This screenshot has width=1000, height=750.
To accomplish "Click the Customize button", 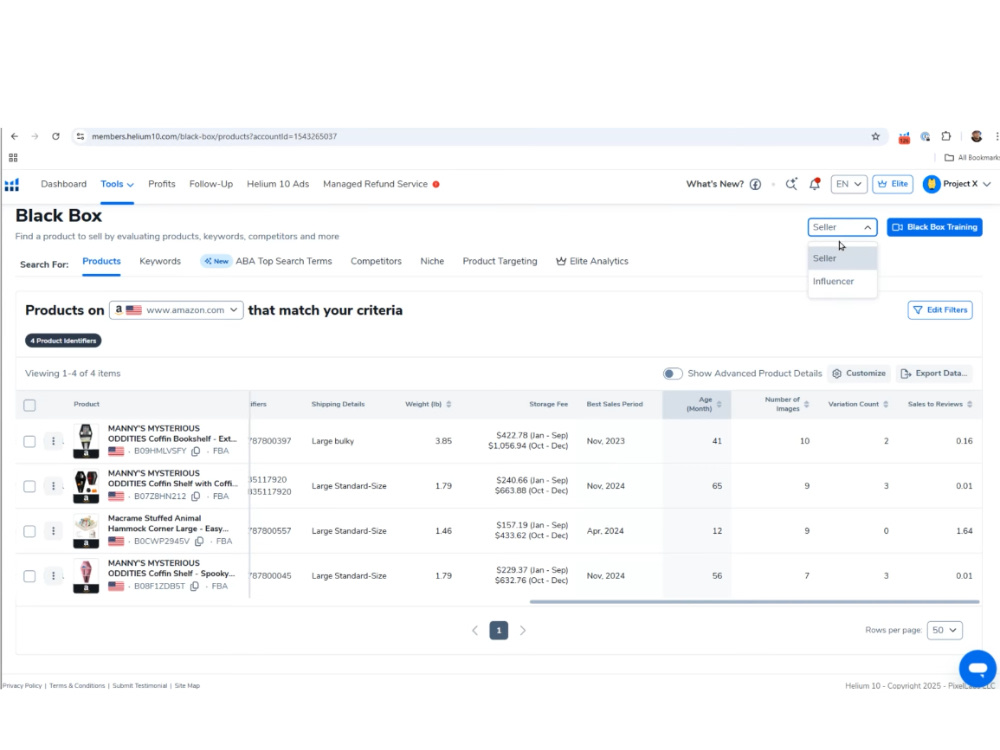I will click(860, 374).
